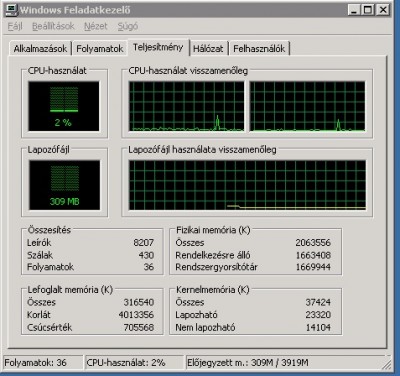Switch to the Alkalmazások tab
400x376 pixels.
[40, 49]
